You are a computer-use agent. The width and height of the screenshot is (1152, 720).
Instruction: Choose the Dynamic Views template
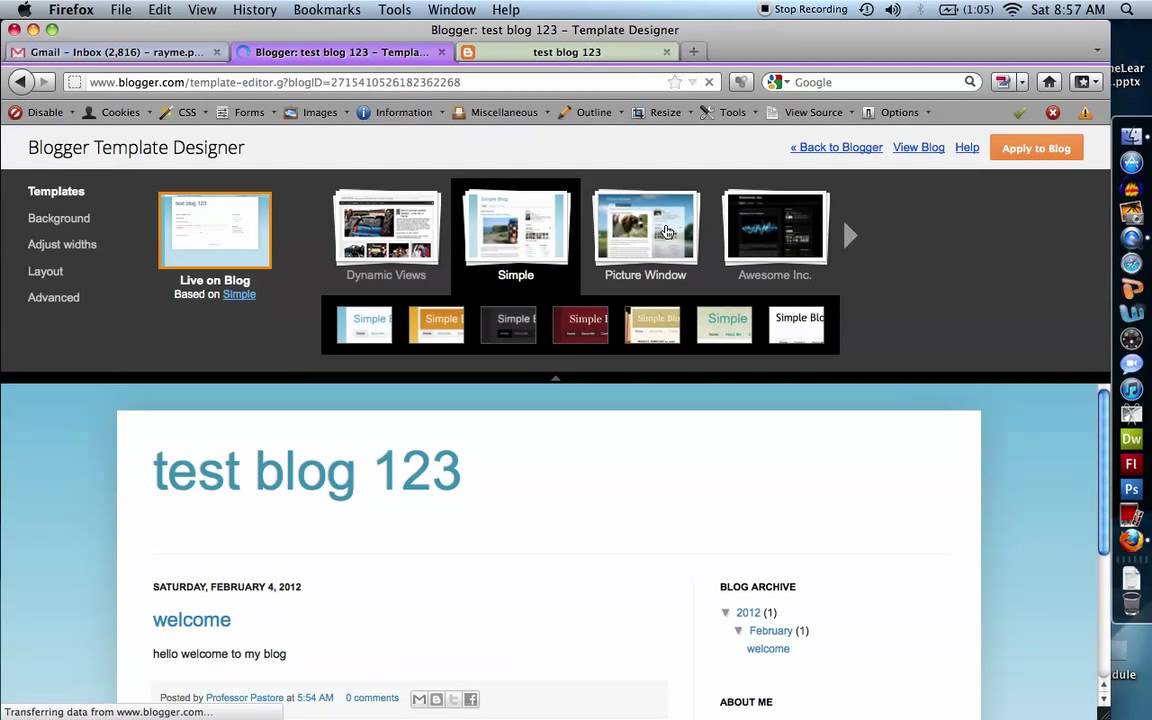coord(386,237)
